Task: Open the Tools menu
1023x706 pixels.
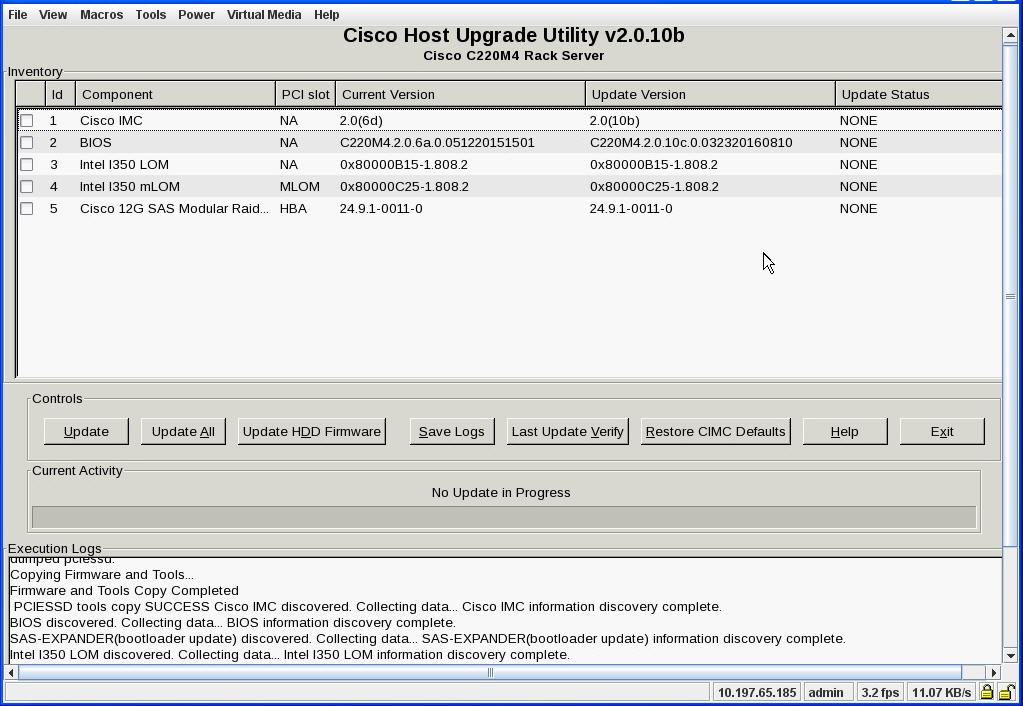Action: 150,14
